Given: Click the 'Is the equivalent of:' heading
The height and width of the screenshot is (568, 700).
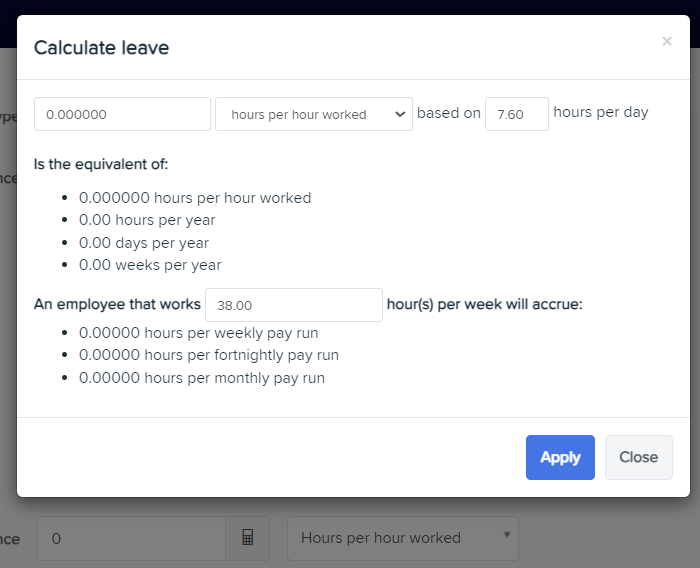Looking at the screenshot, I should coord(101,164).
